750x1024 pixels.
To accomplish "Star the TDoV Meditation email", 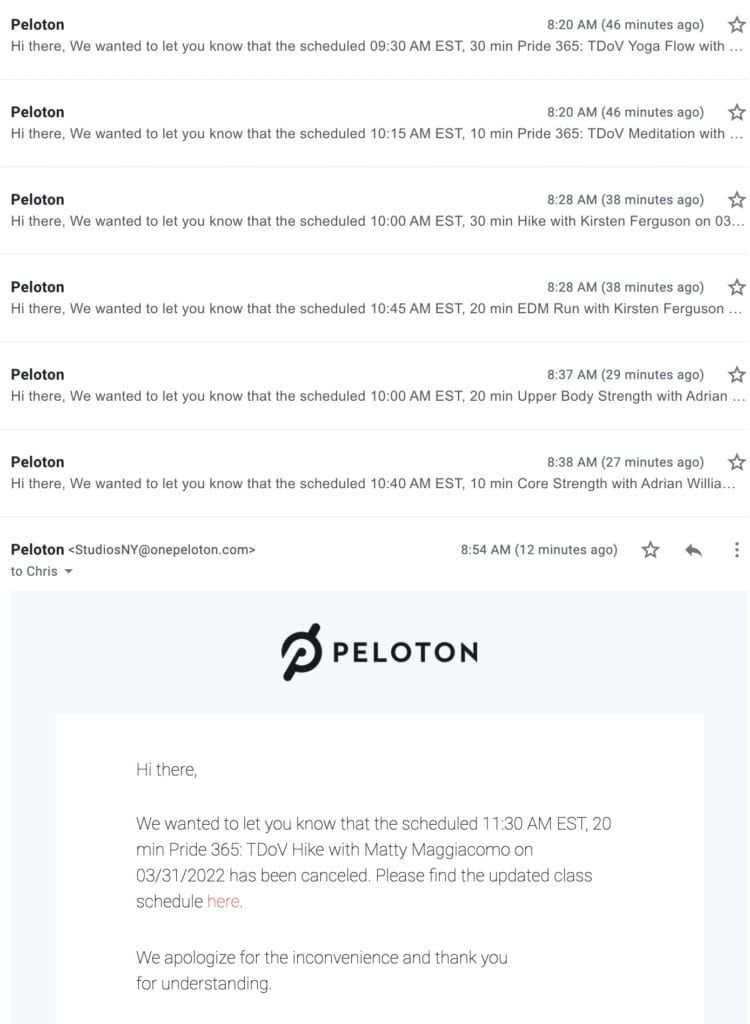I will click(x=736, y=112).
